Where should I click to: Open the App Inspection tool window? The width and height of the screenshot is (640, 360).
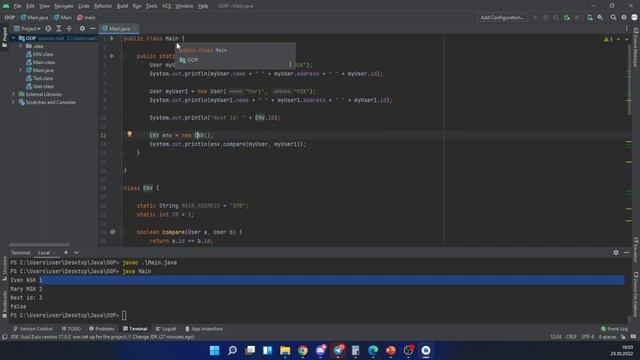tap(204, 329)
